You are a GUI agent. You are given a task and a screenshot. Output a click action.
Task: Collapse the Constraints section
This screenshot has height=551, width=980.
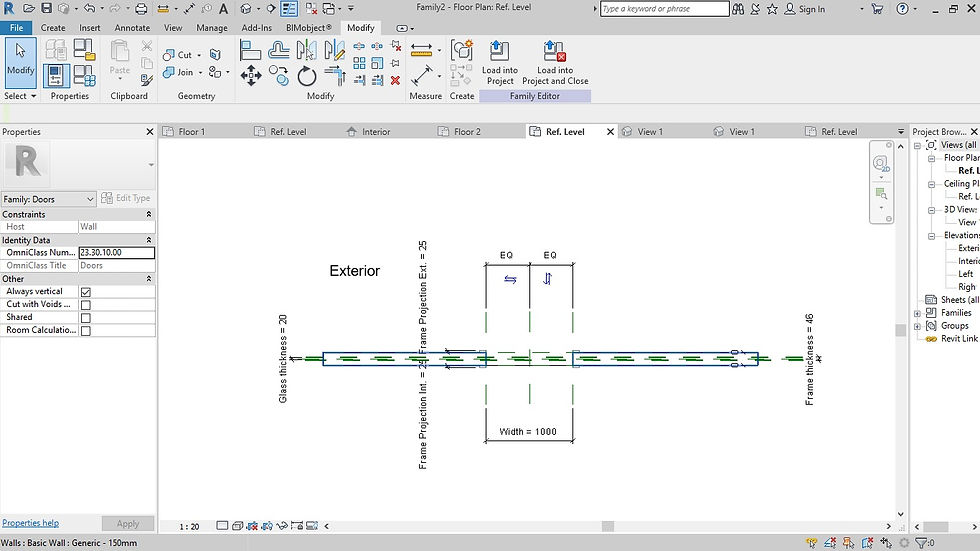(149, 214)
